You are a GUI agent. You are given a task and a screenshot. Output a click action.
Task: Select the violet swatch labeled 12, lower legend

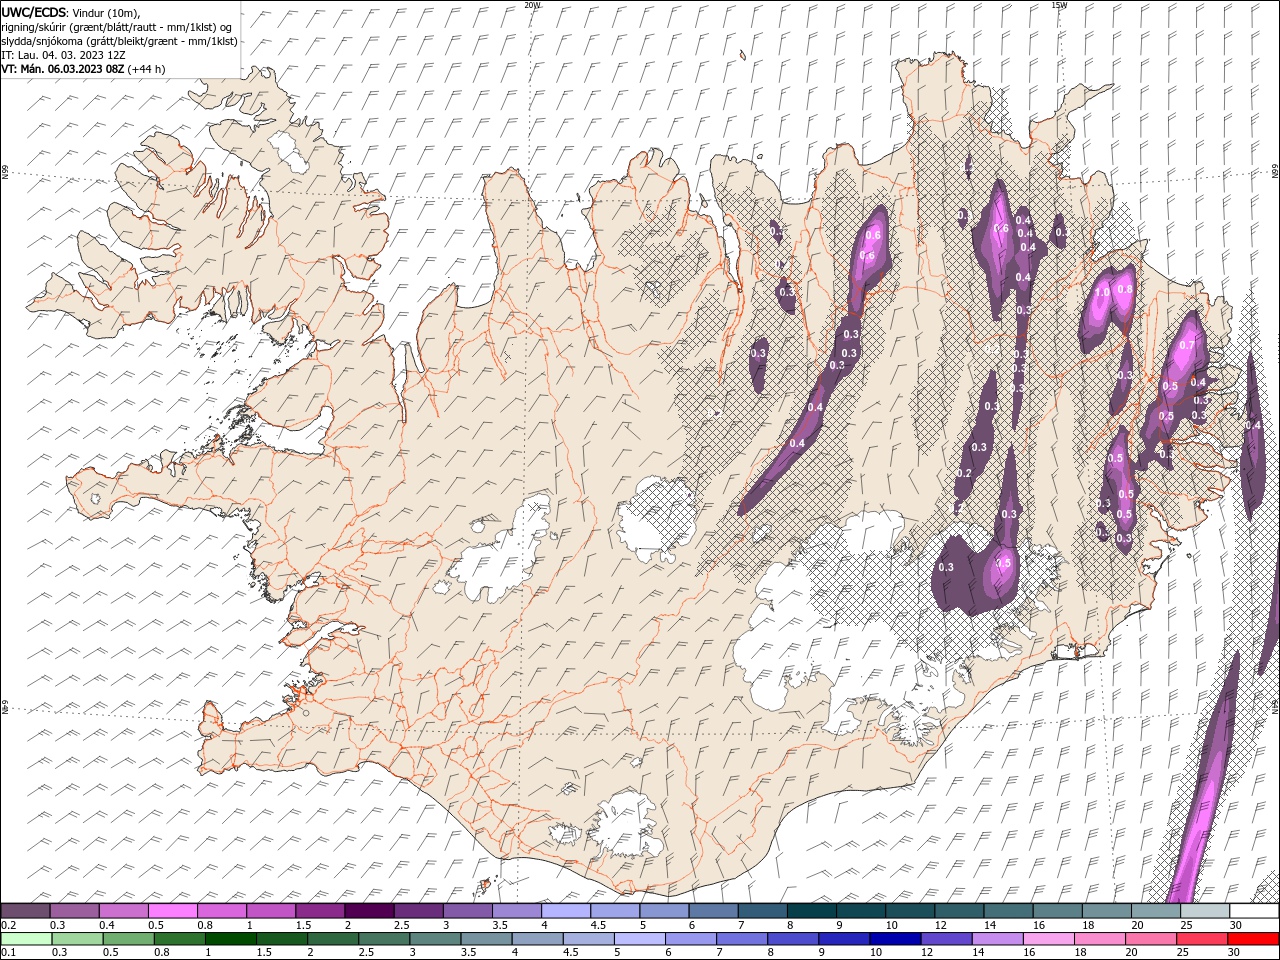click(945, 939)
